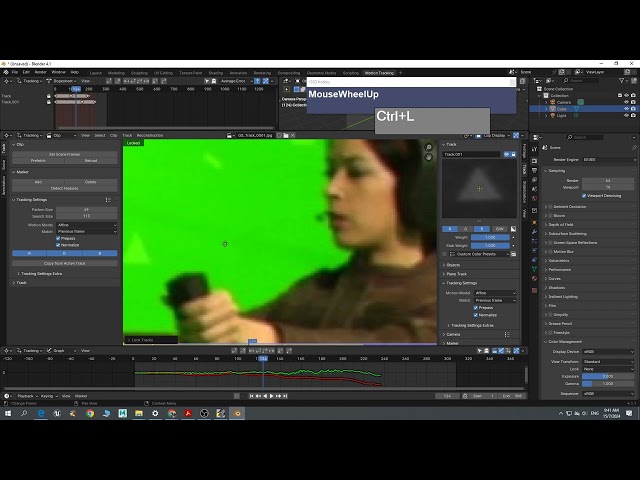Image resolution: width=640 pixels, height=480 pixels.
Task: Toggle lock on Track row in dopesheet
Action: coord(49,96)
